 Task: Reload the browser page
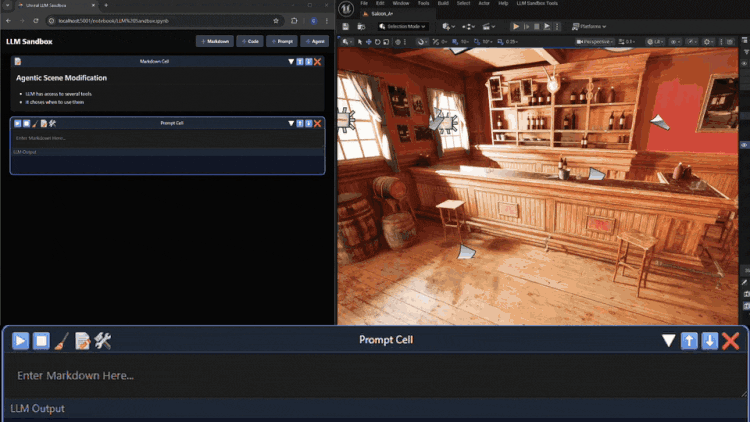click(x=34, y=20)
